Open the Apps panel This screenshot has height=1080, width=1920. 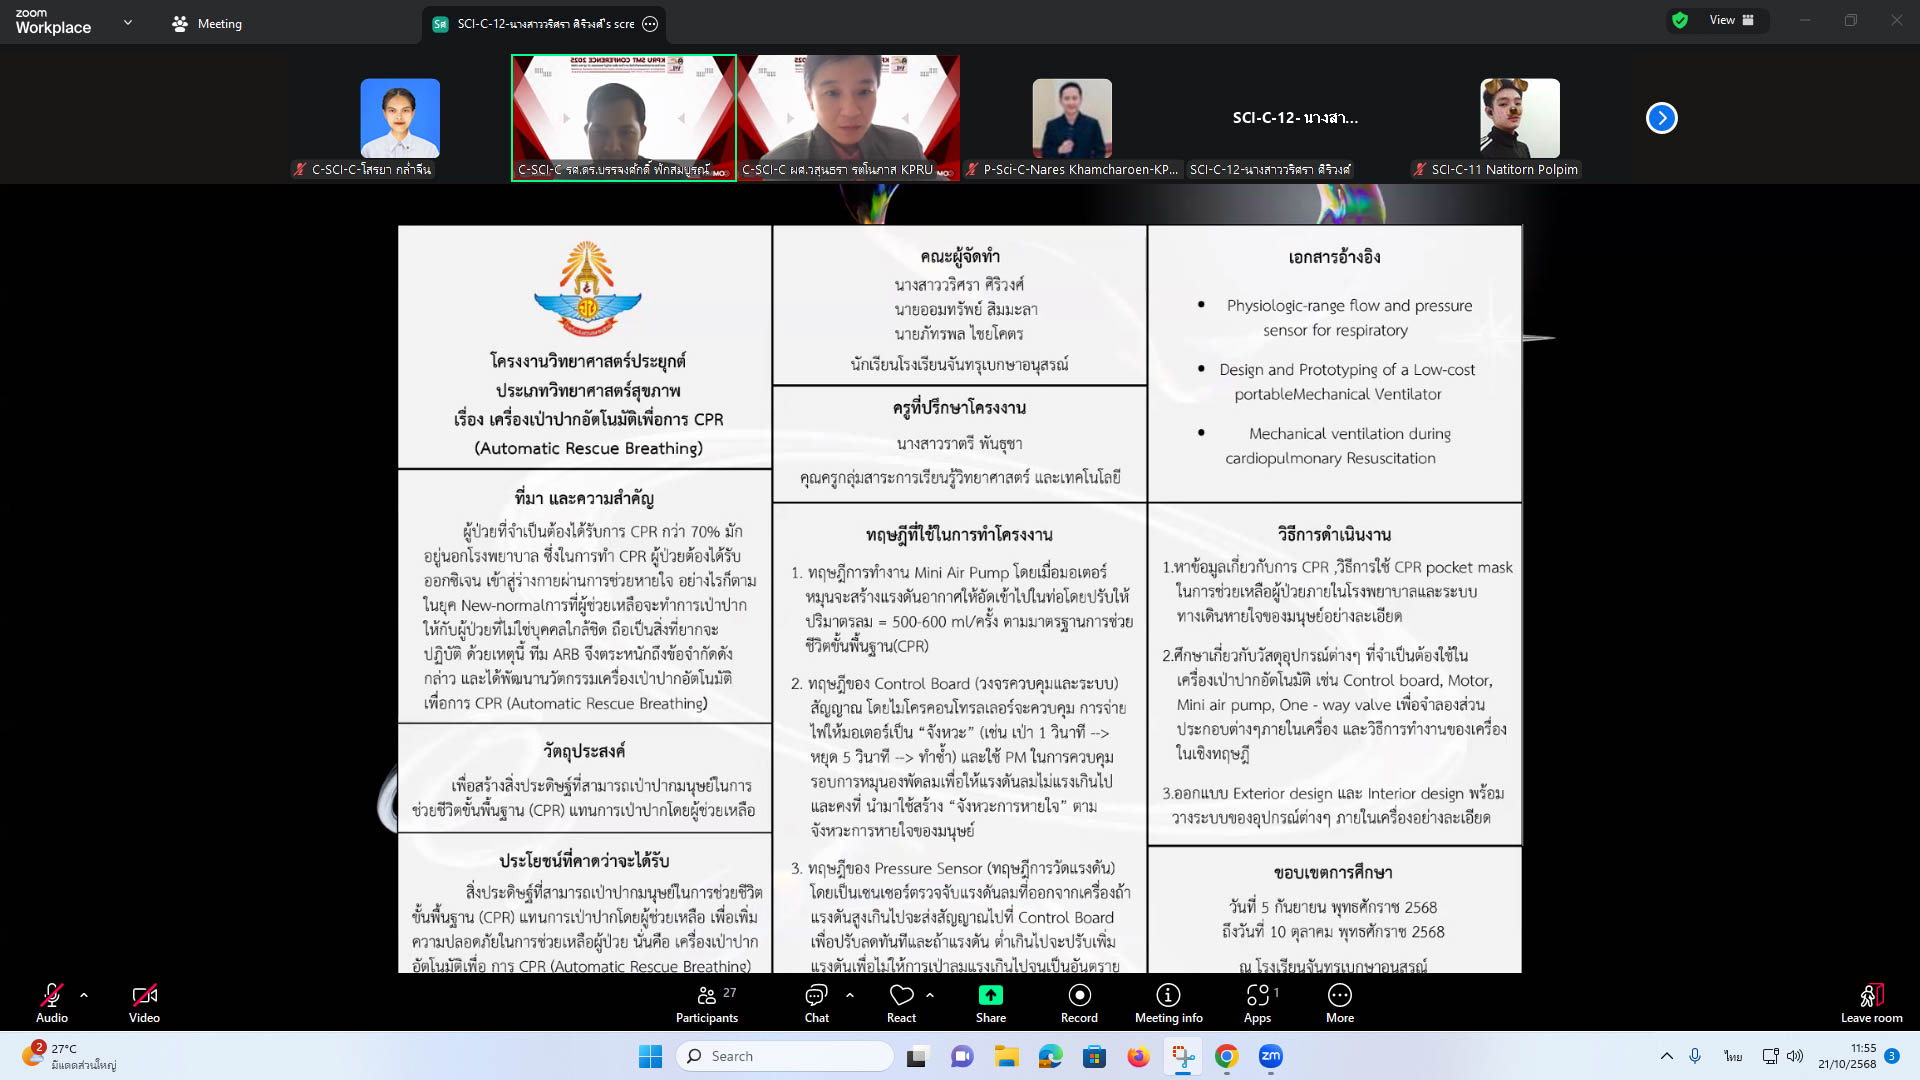1257,1003
